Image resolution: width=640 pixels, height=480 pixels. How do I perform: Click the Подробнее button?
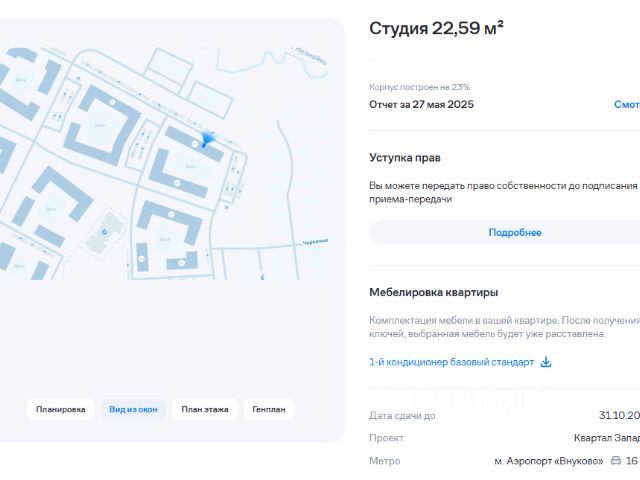(515, 233)
